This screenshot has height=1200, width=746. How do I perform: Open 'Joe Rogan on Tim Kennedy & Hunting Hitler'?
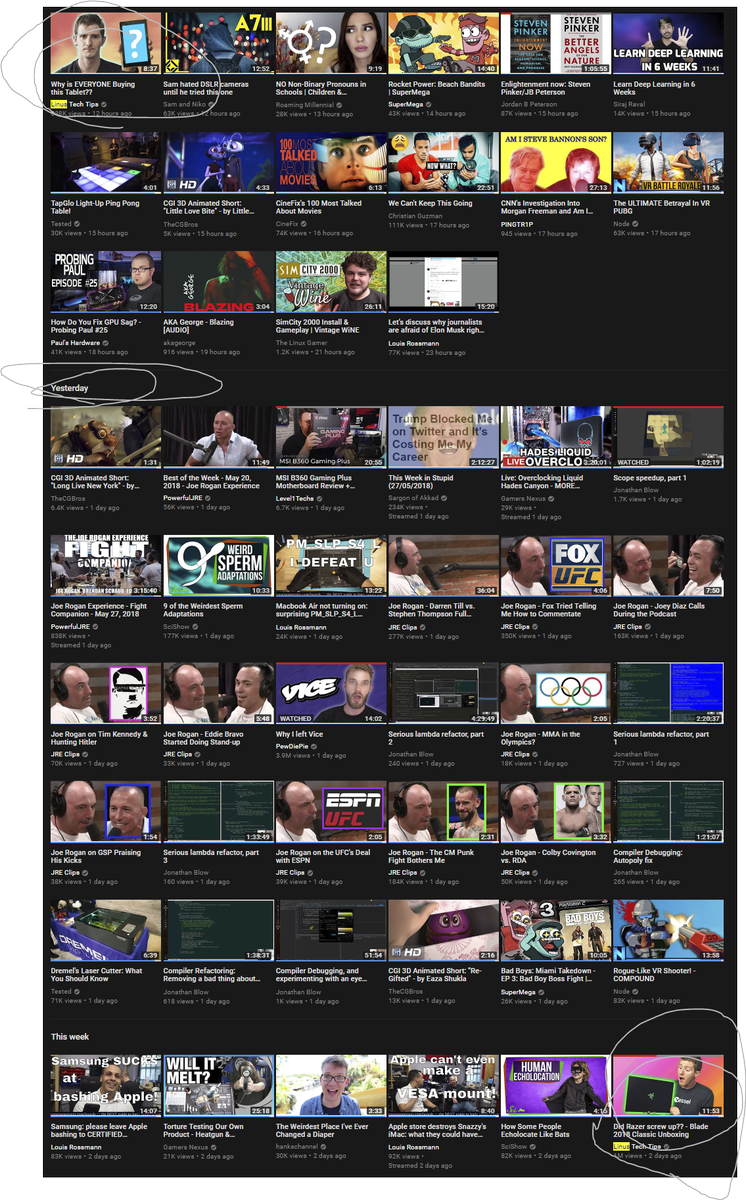(x=99, y=738)
